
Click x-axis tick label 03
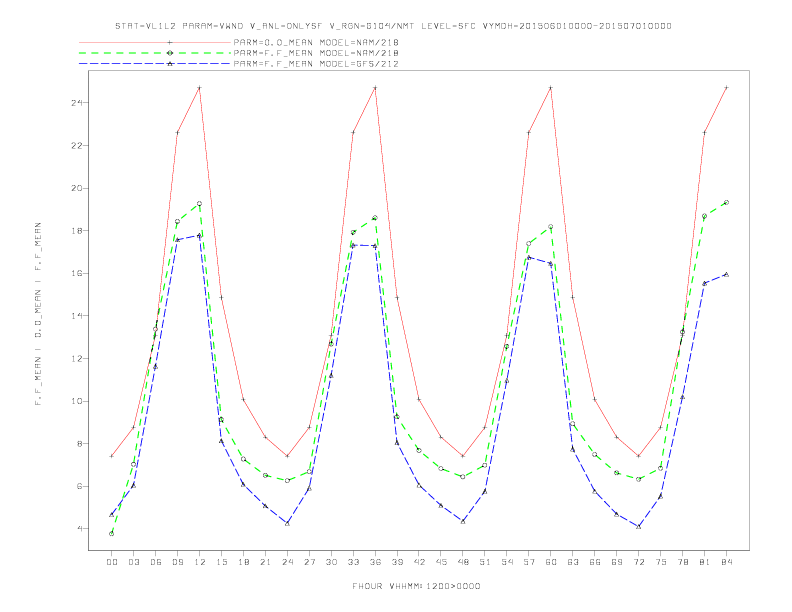pyautogui.click(x=133, y=562)
